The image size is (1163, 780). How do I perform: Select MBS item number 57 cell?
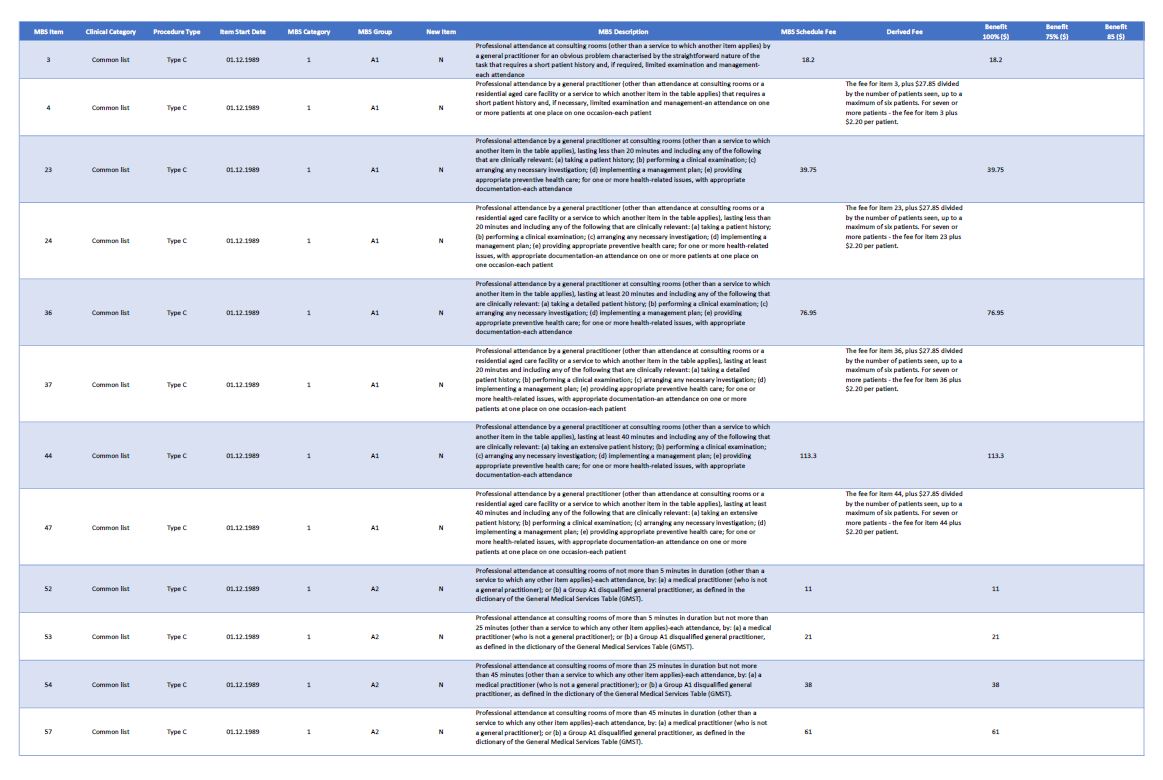[x=48, y=732]
